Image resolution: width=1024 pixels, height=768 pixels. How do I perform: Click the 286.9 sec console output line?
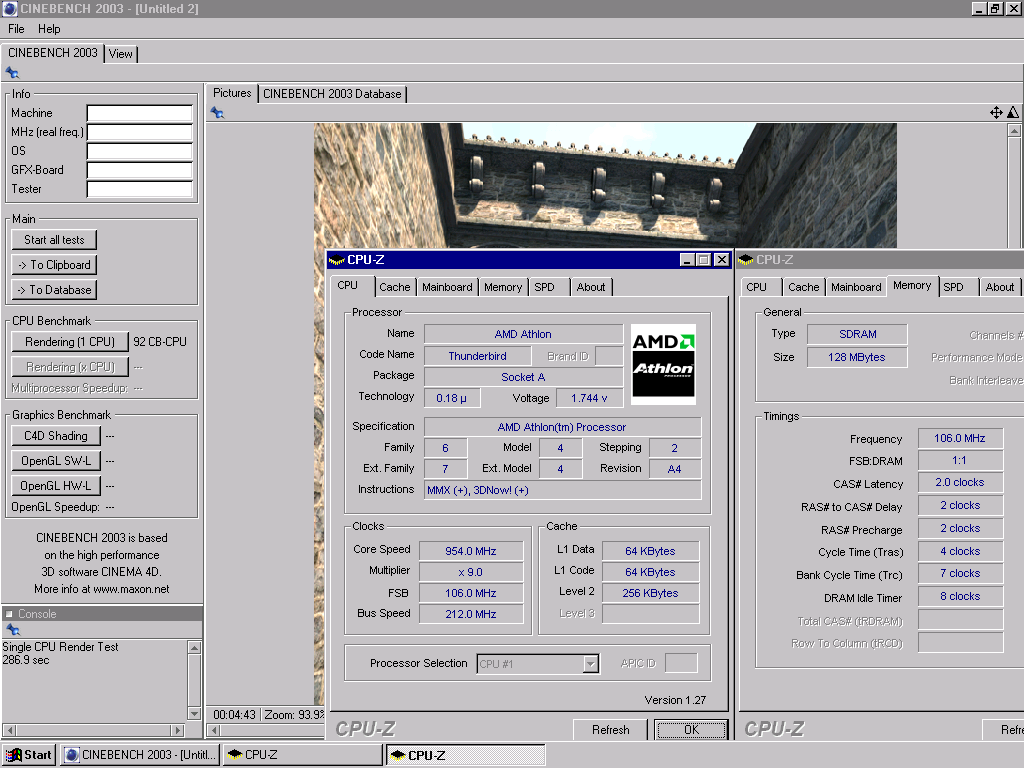click(x=25, y=660)
